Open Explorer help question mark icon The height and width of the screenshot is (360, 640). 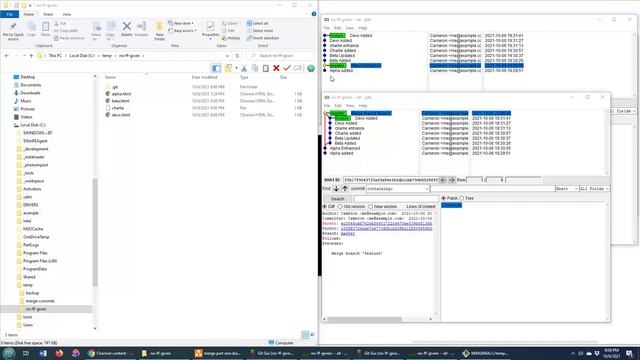pyautogui.click(x=314, y=14)
